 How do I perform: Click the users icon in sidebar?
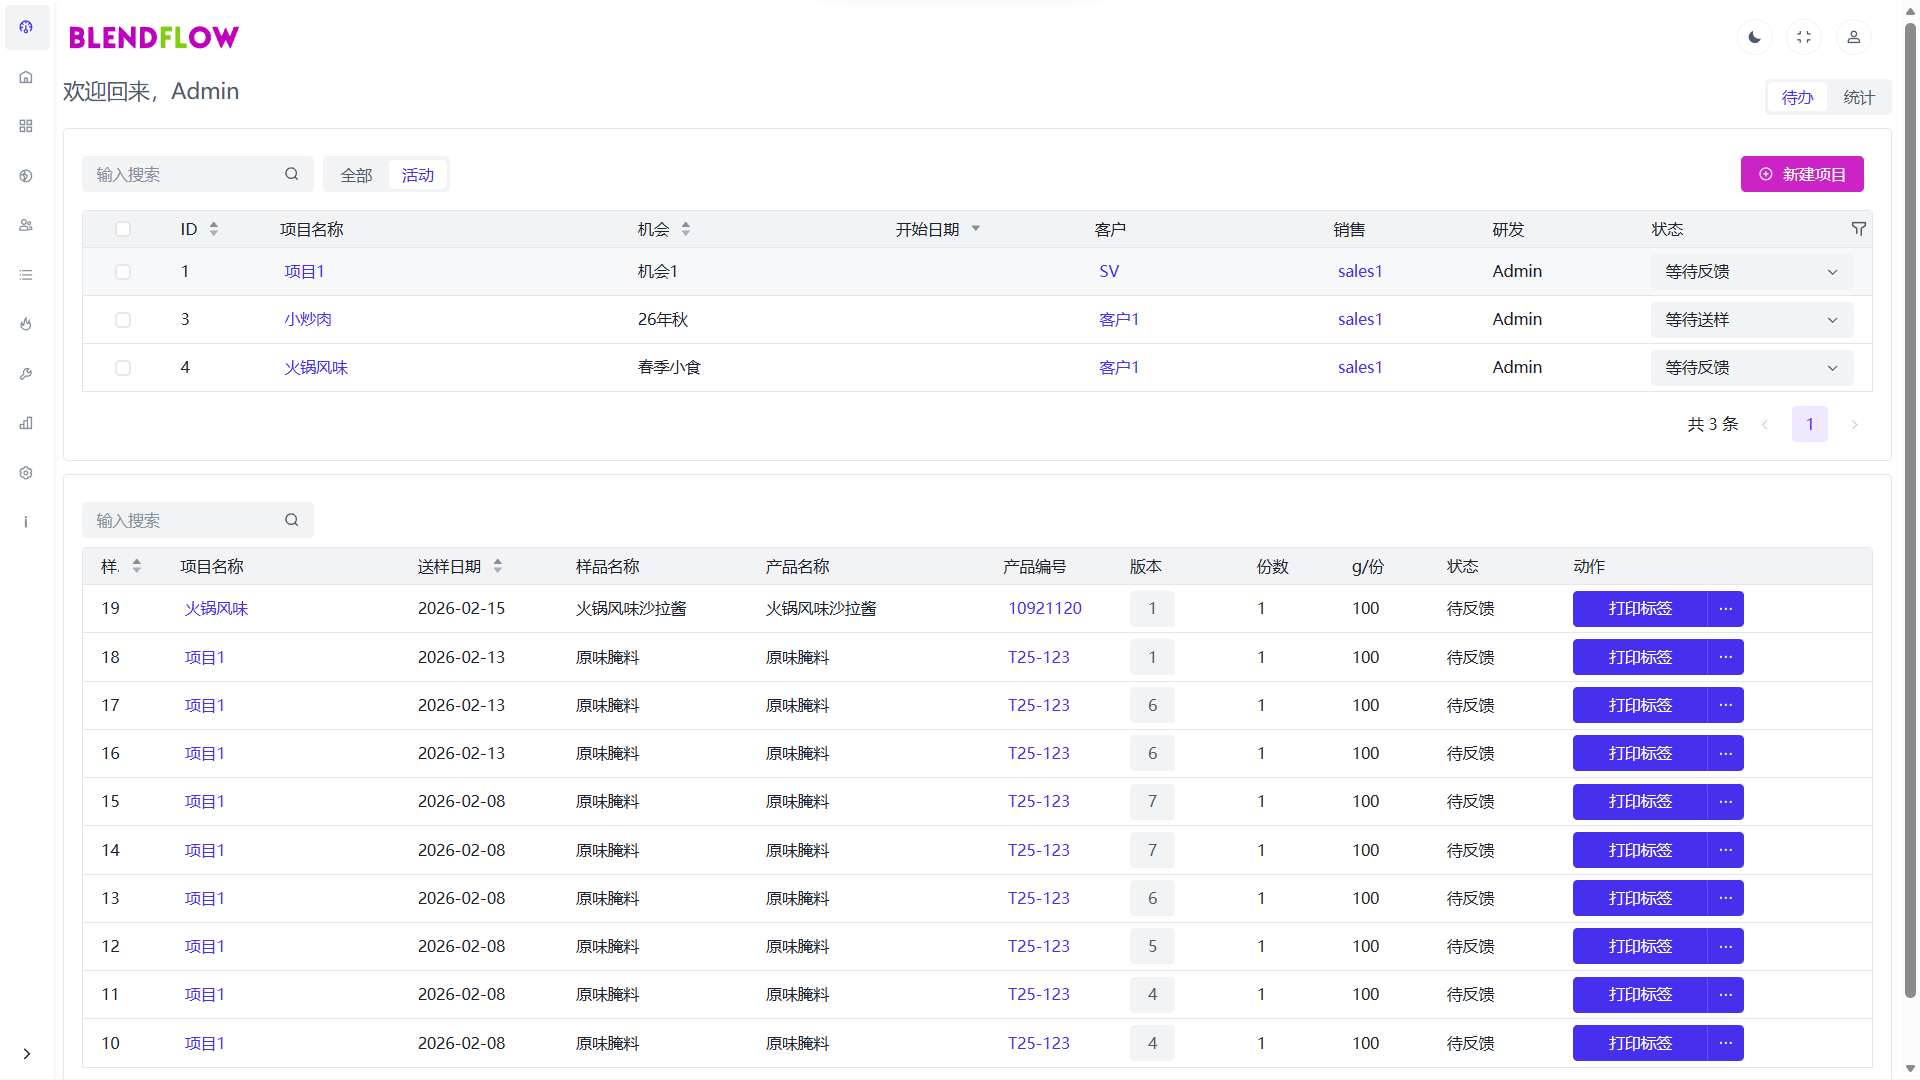coord(26,225)
